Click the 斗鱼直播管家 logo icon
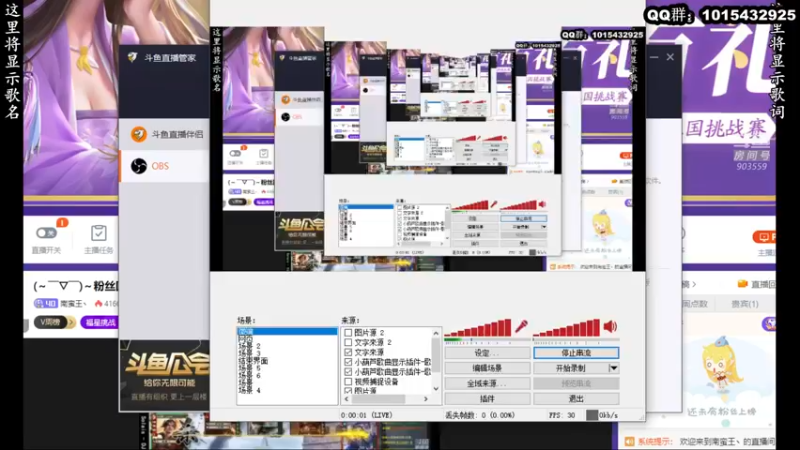This screenshot has height=450, width=800. 132,58
